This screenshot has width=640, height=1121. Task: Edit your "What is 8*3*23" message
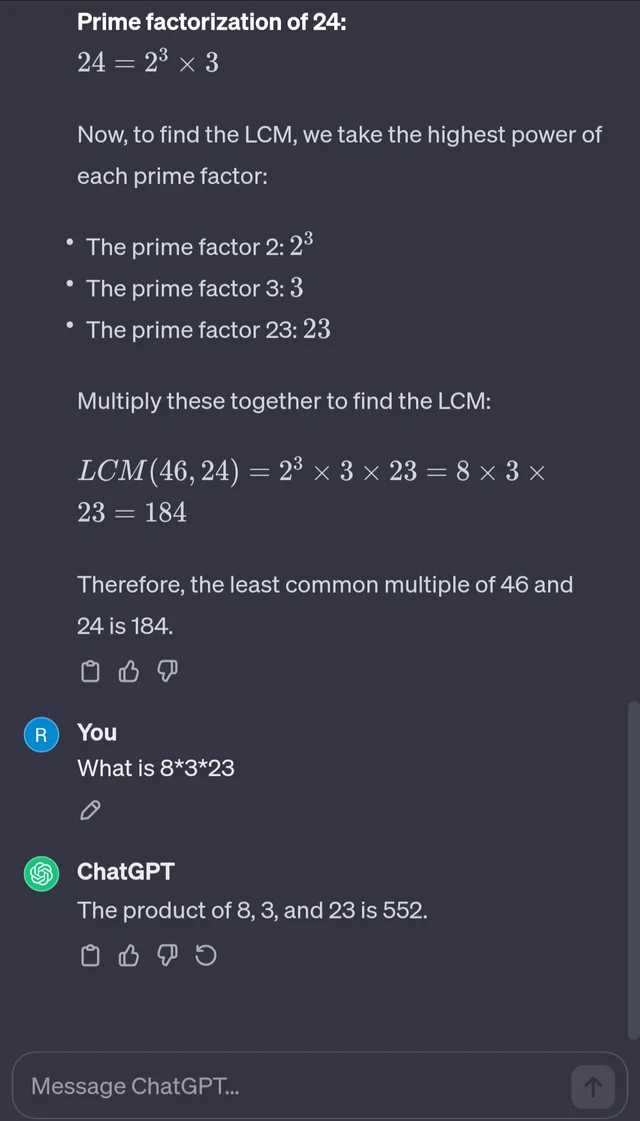coord(89,810)
